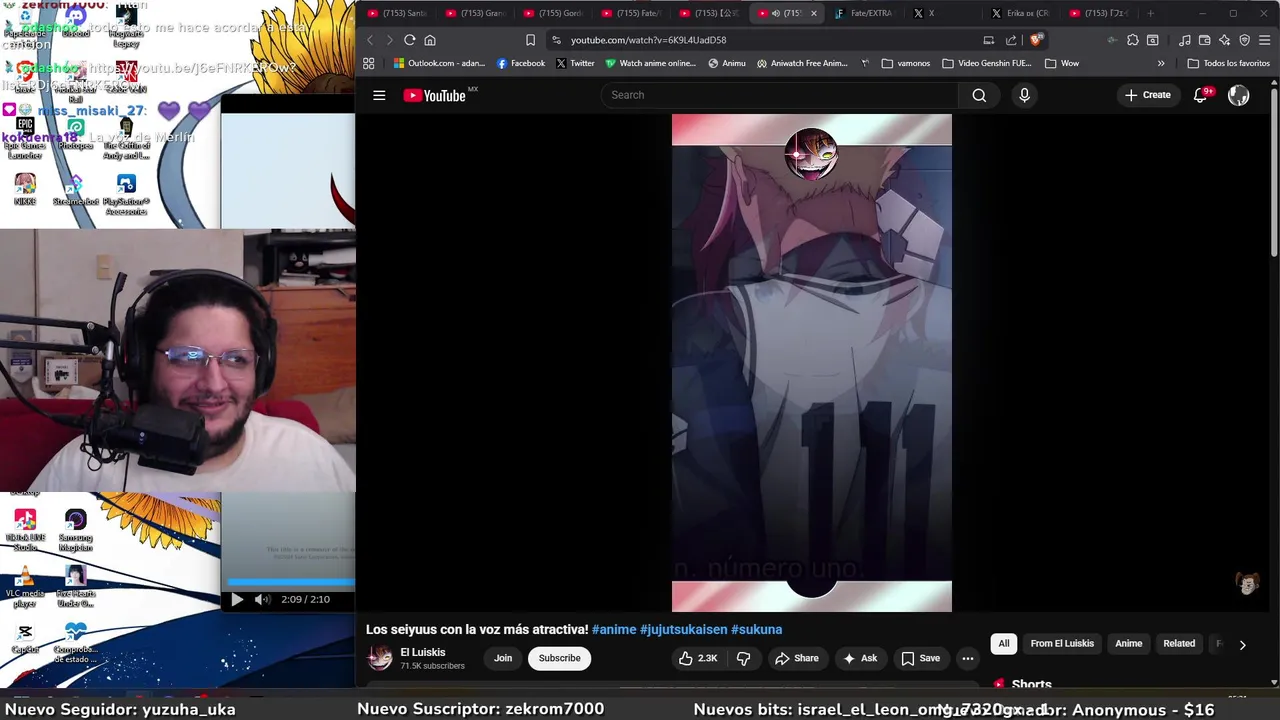This screenshot has height=720, width=1280.
Task: Start voice search with the microphone icon
Action: (1024, 95)
